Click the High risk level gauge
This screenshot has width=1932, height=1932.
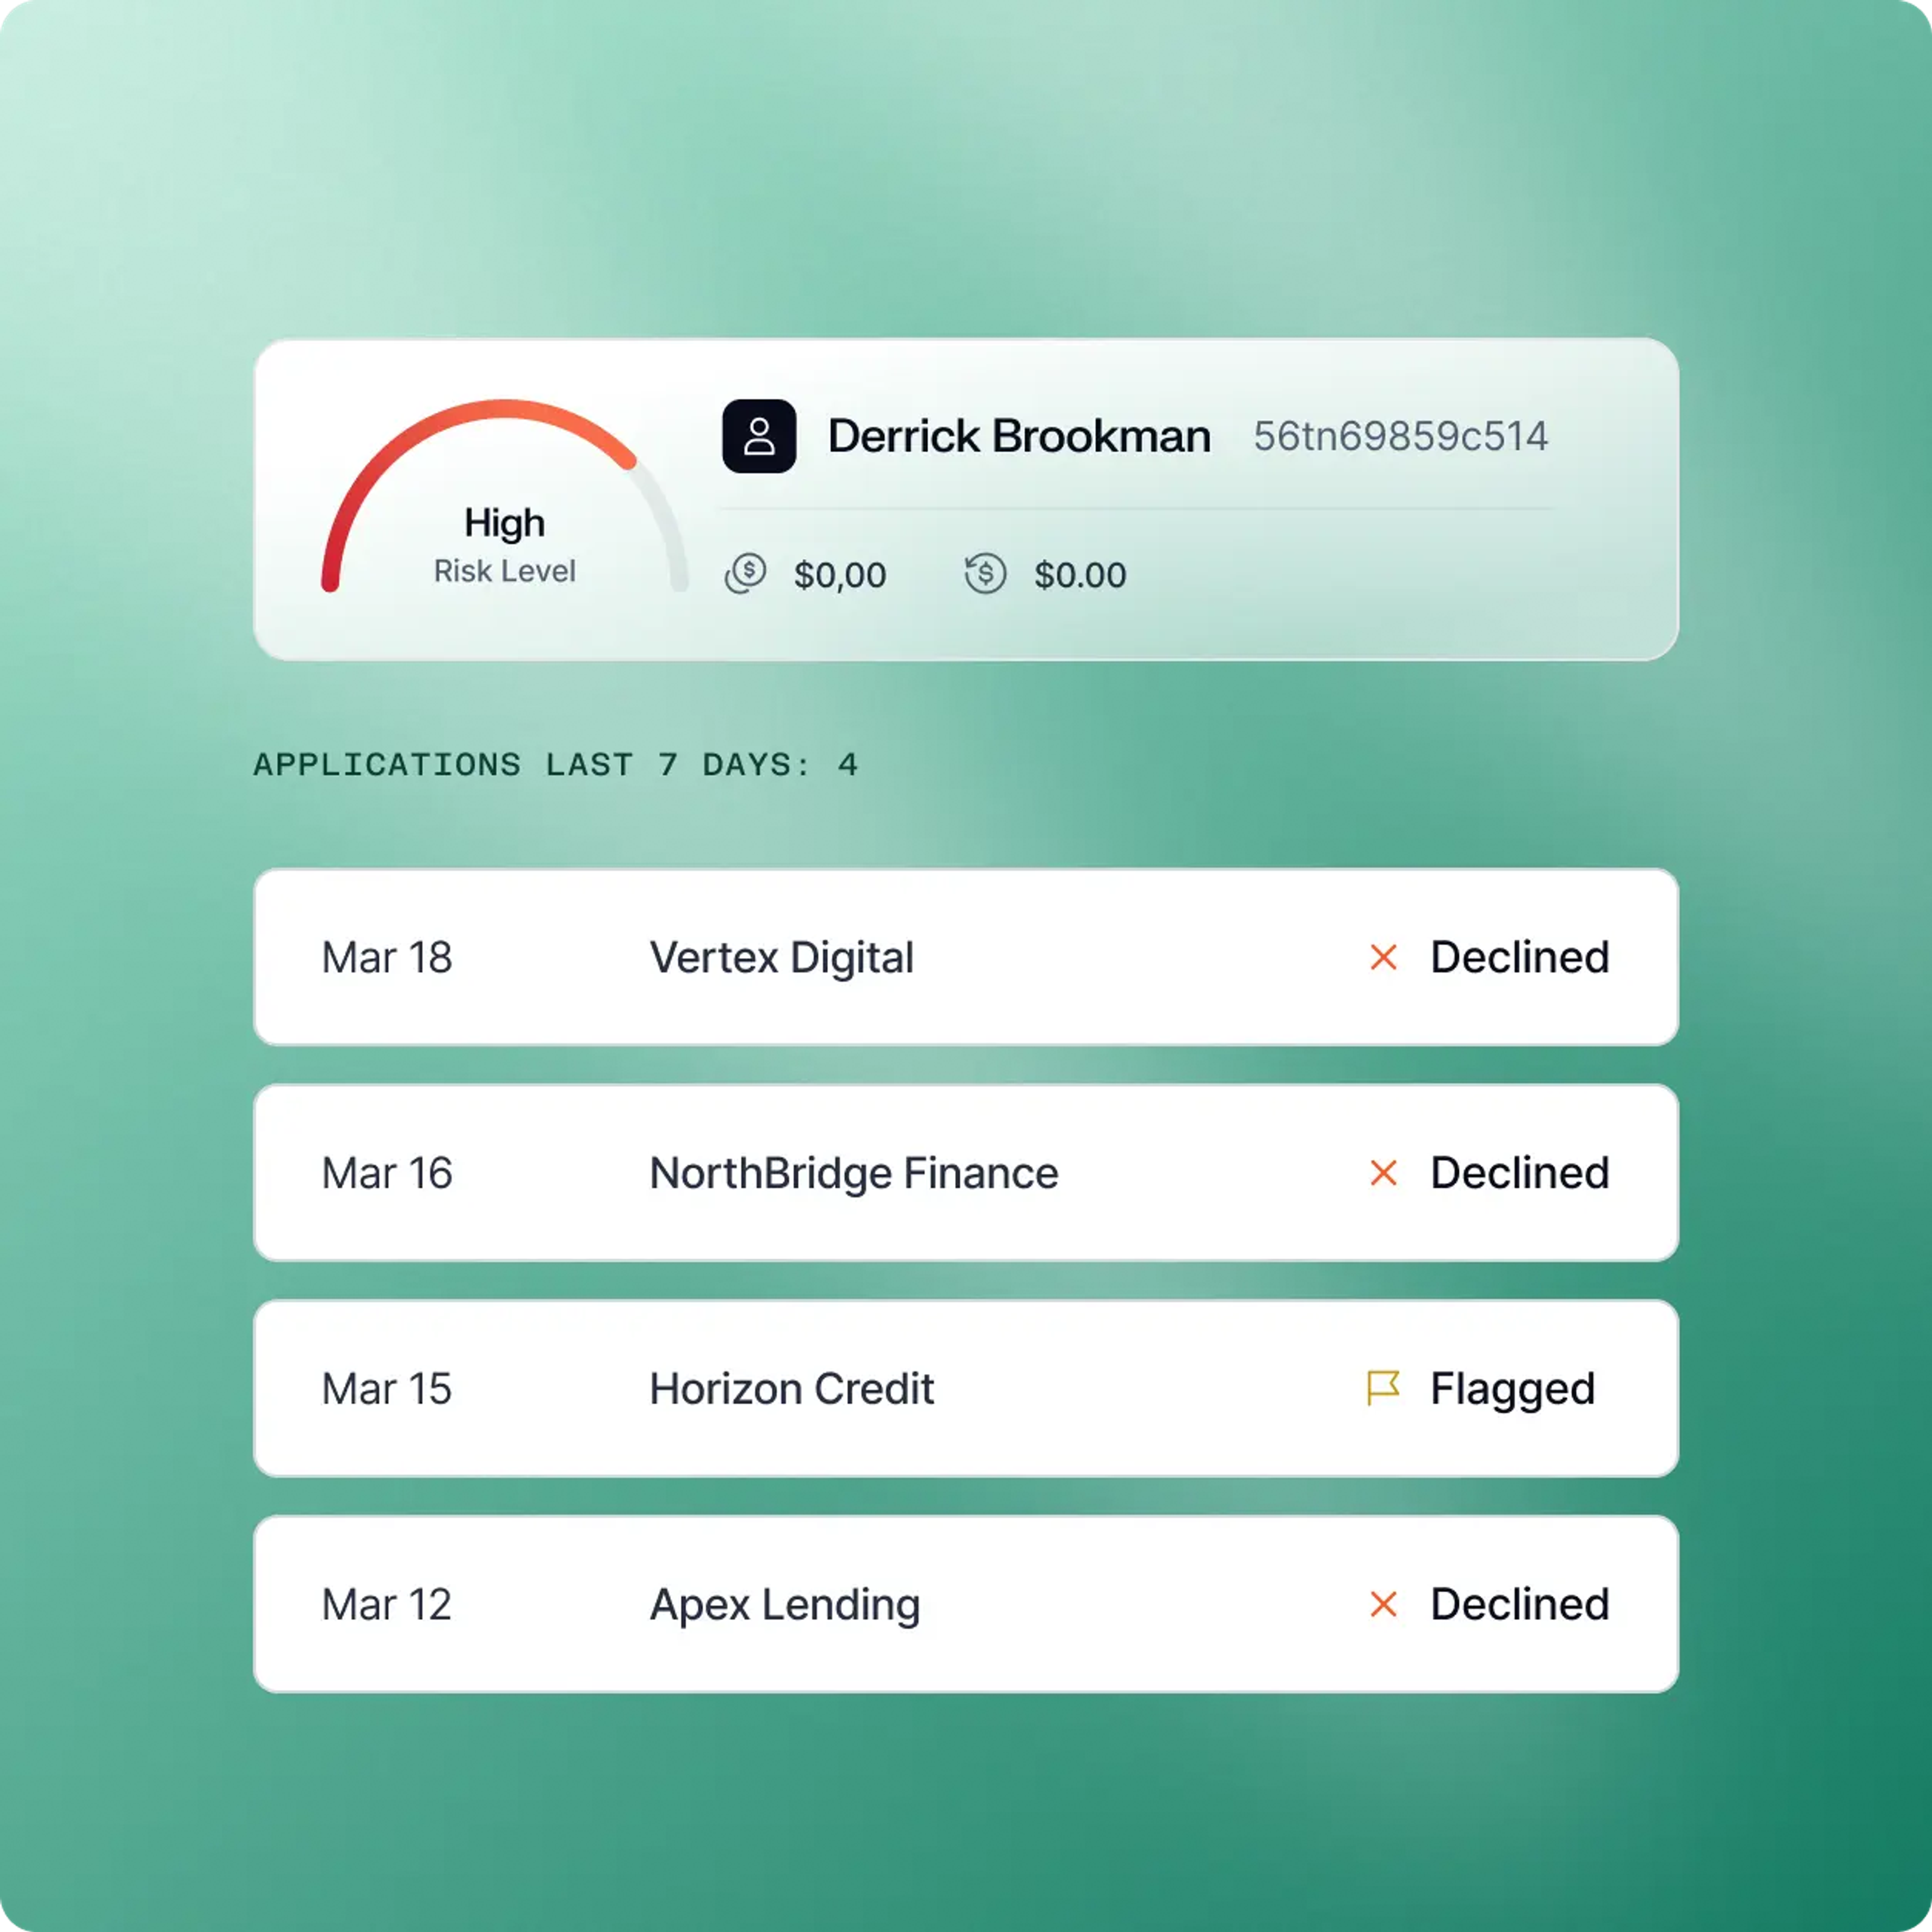coord(505,496)
